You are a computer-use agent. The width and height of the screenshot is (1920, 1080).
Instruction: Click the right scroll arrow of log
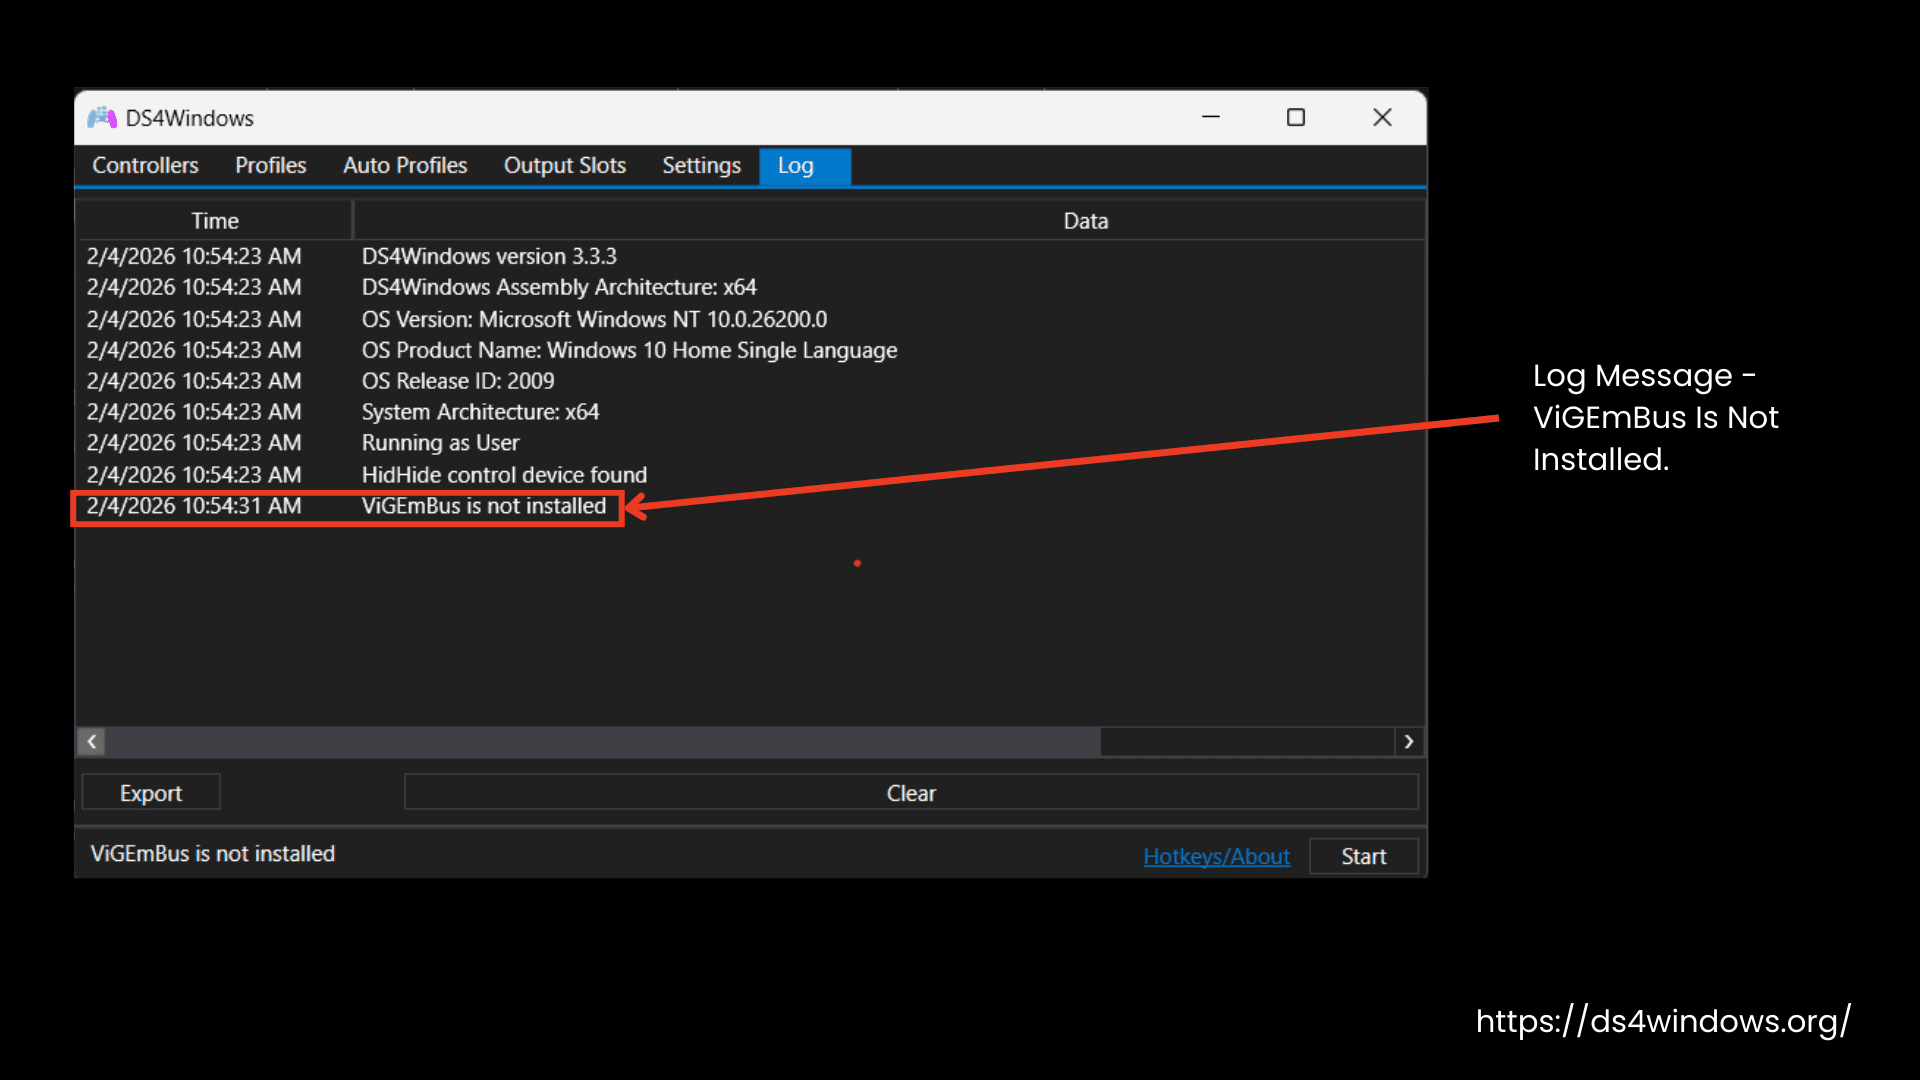pyautogui.click(x=1409, y=741)
